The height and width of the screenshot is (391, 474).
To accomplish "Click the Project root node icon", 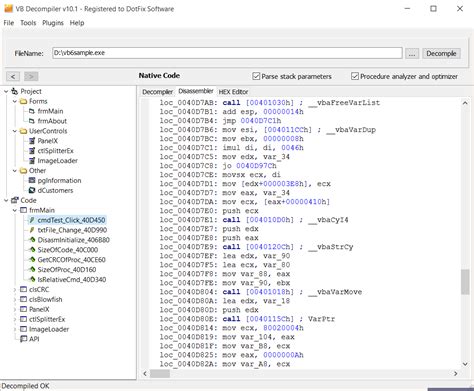I will click(x=15, y=91).
